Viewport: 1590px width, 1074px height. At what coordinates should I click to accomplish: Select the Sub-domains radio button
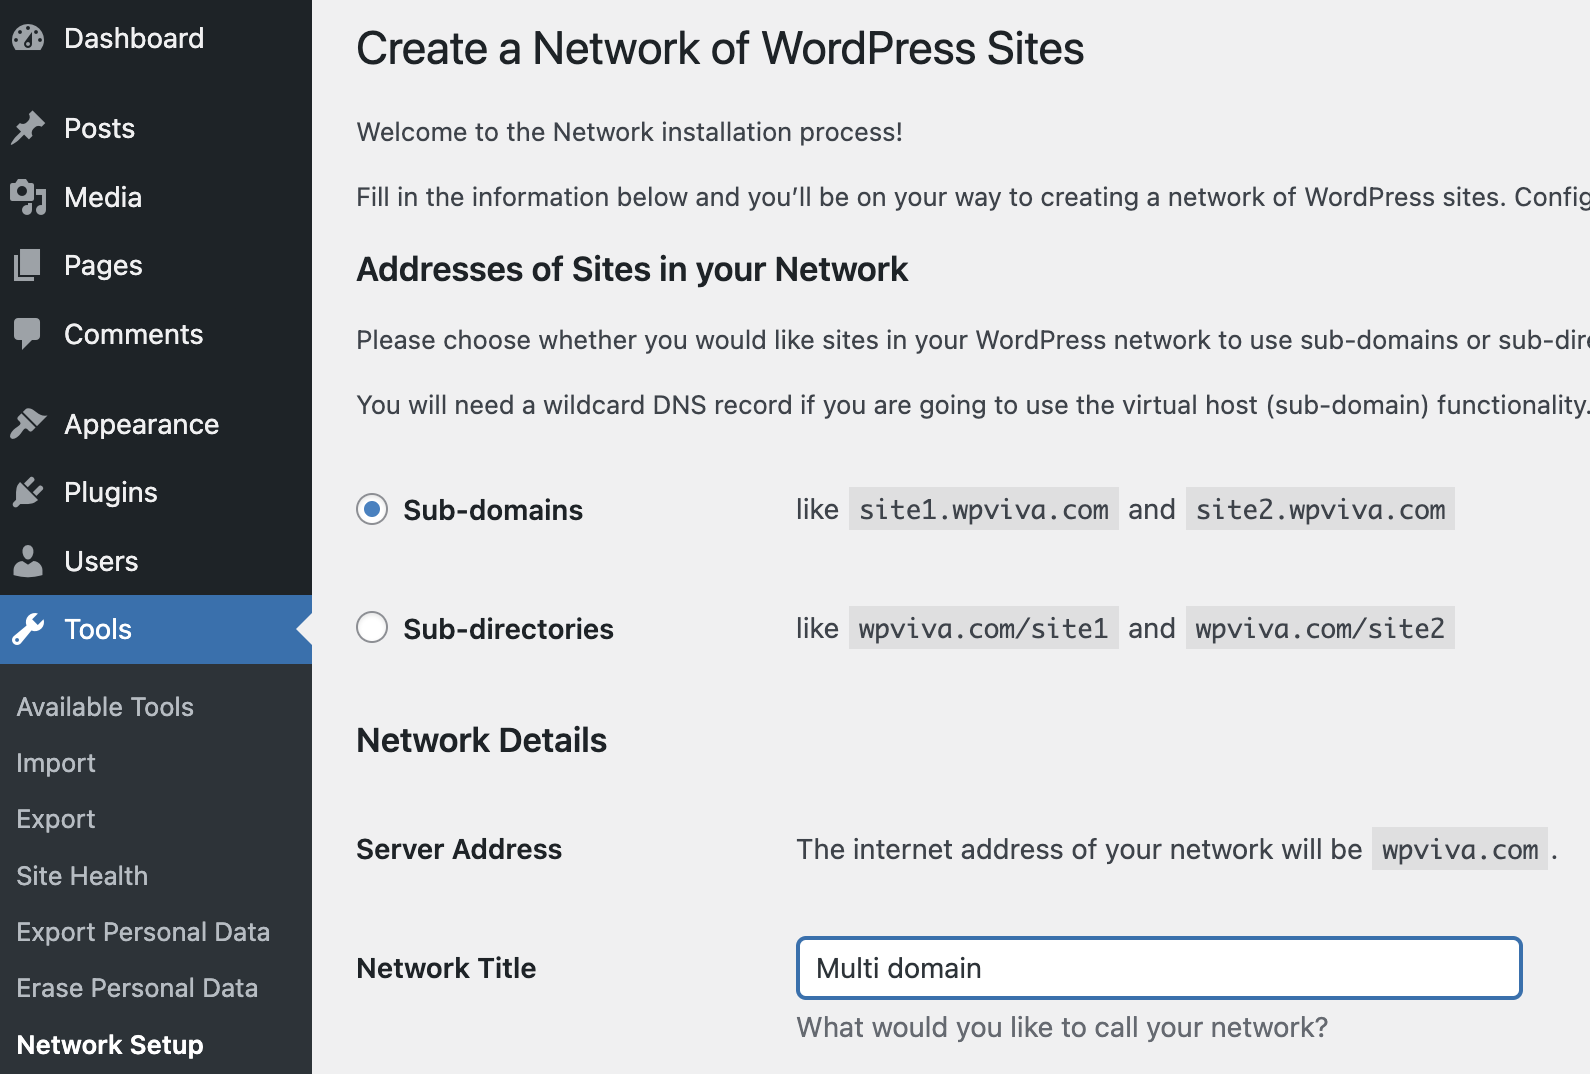pos(372,509)
